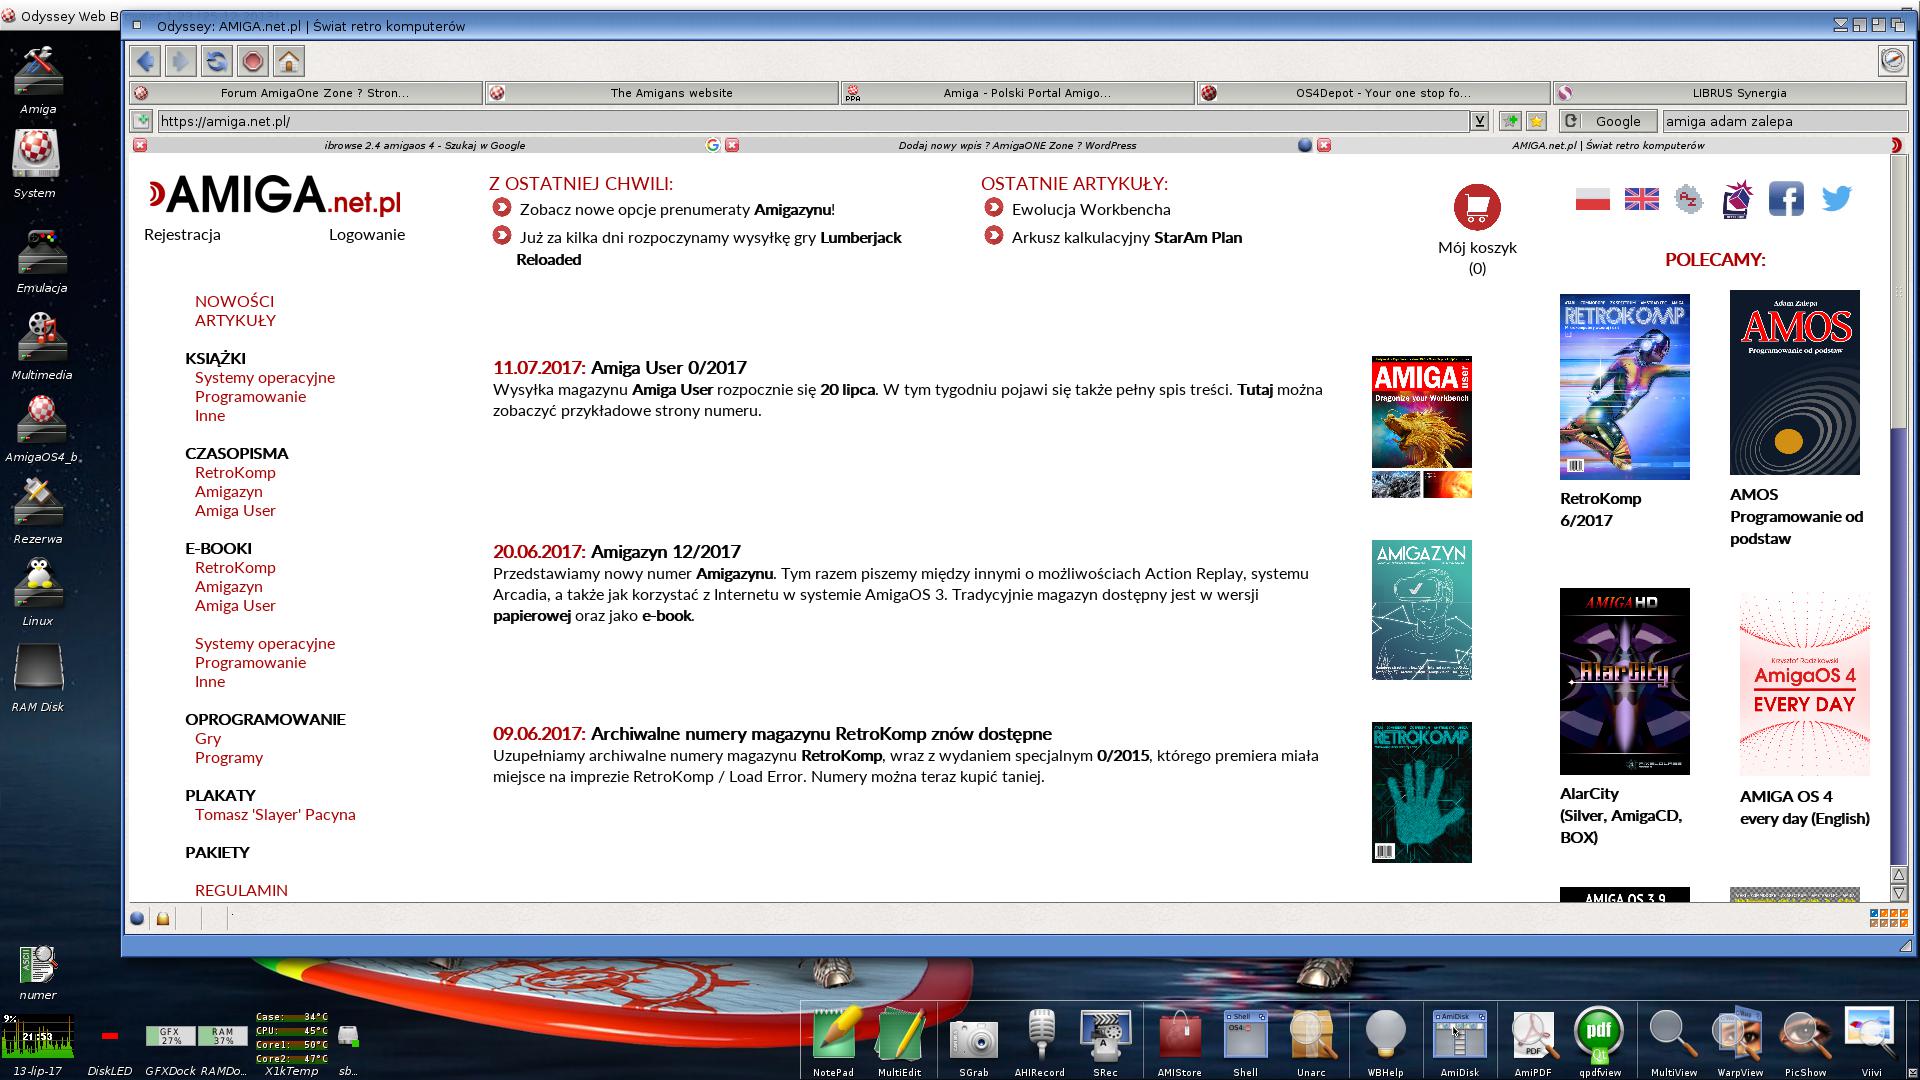Screen dimensions: 1920x1080
Task: Click the scrollbar down arrow
Action: pos(1898,892)
